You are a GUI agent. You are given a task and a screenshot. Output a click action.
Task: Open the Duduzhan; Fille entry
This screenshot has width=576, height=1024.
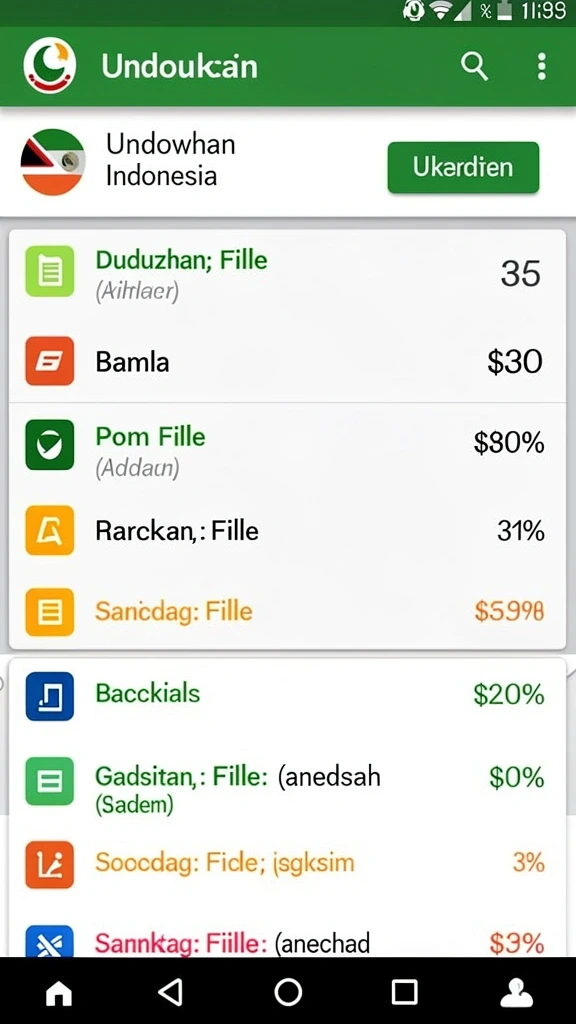tap(287, 274)
